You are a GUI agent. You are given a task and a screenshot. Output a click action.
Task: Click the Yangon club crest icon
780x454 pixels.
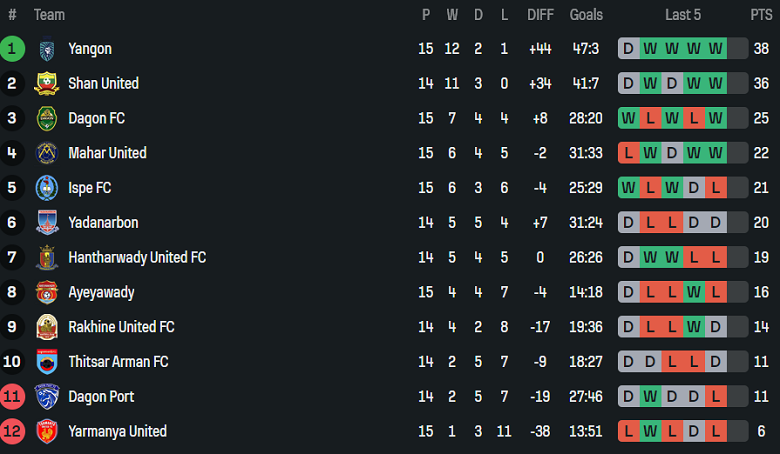tap(47, 49)
